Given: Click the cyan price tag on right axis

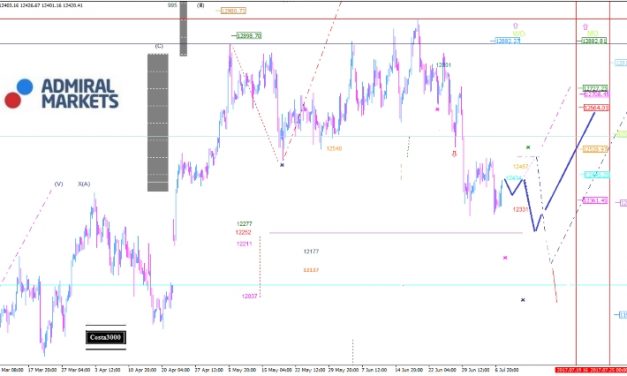Looking at the screenshot, I should (596, 175).
